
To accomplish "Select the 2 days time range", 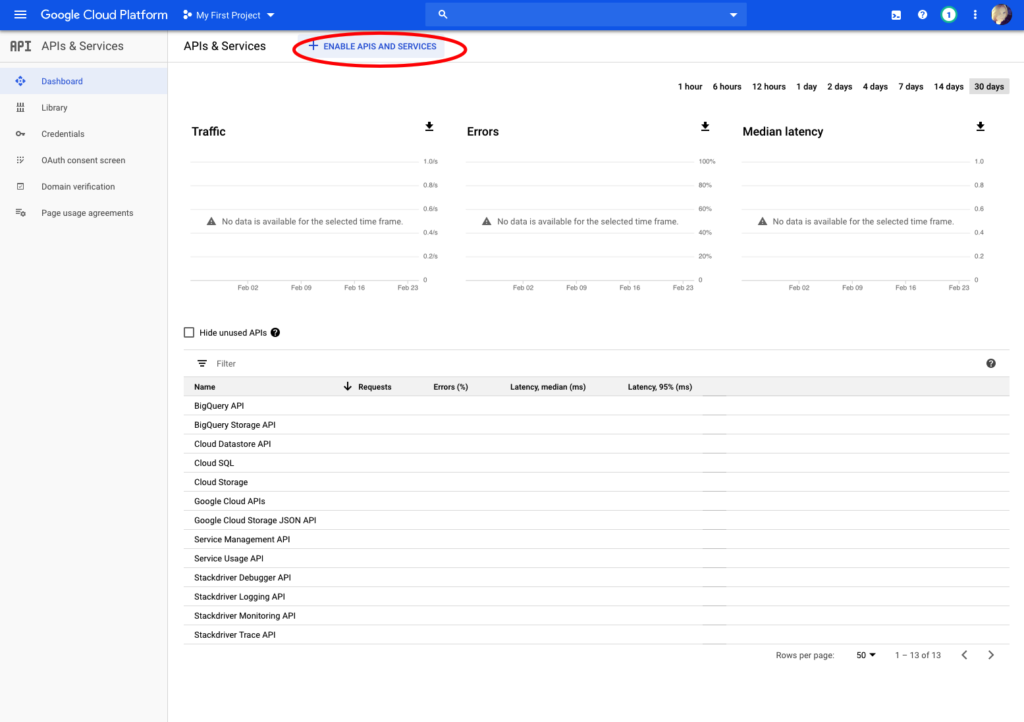I will tap(840, 86).
